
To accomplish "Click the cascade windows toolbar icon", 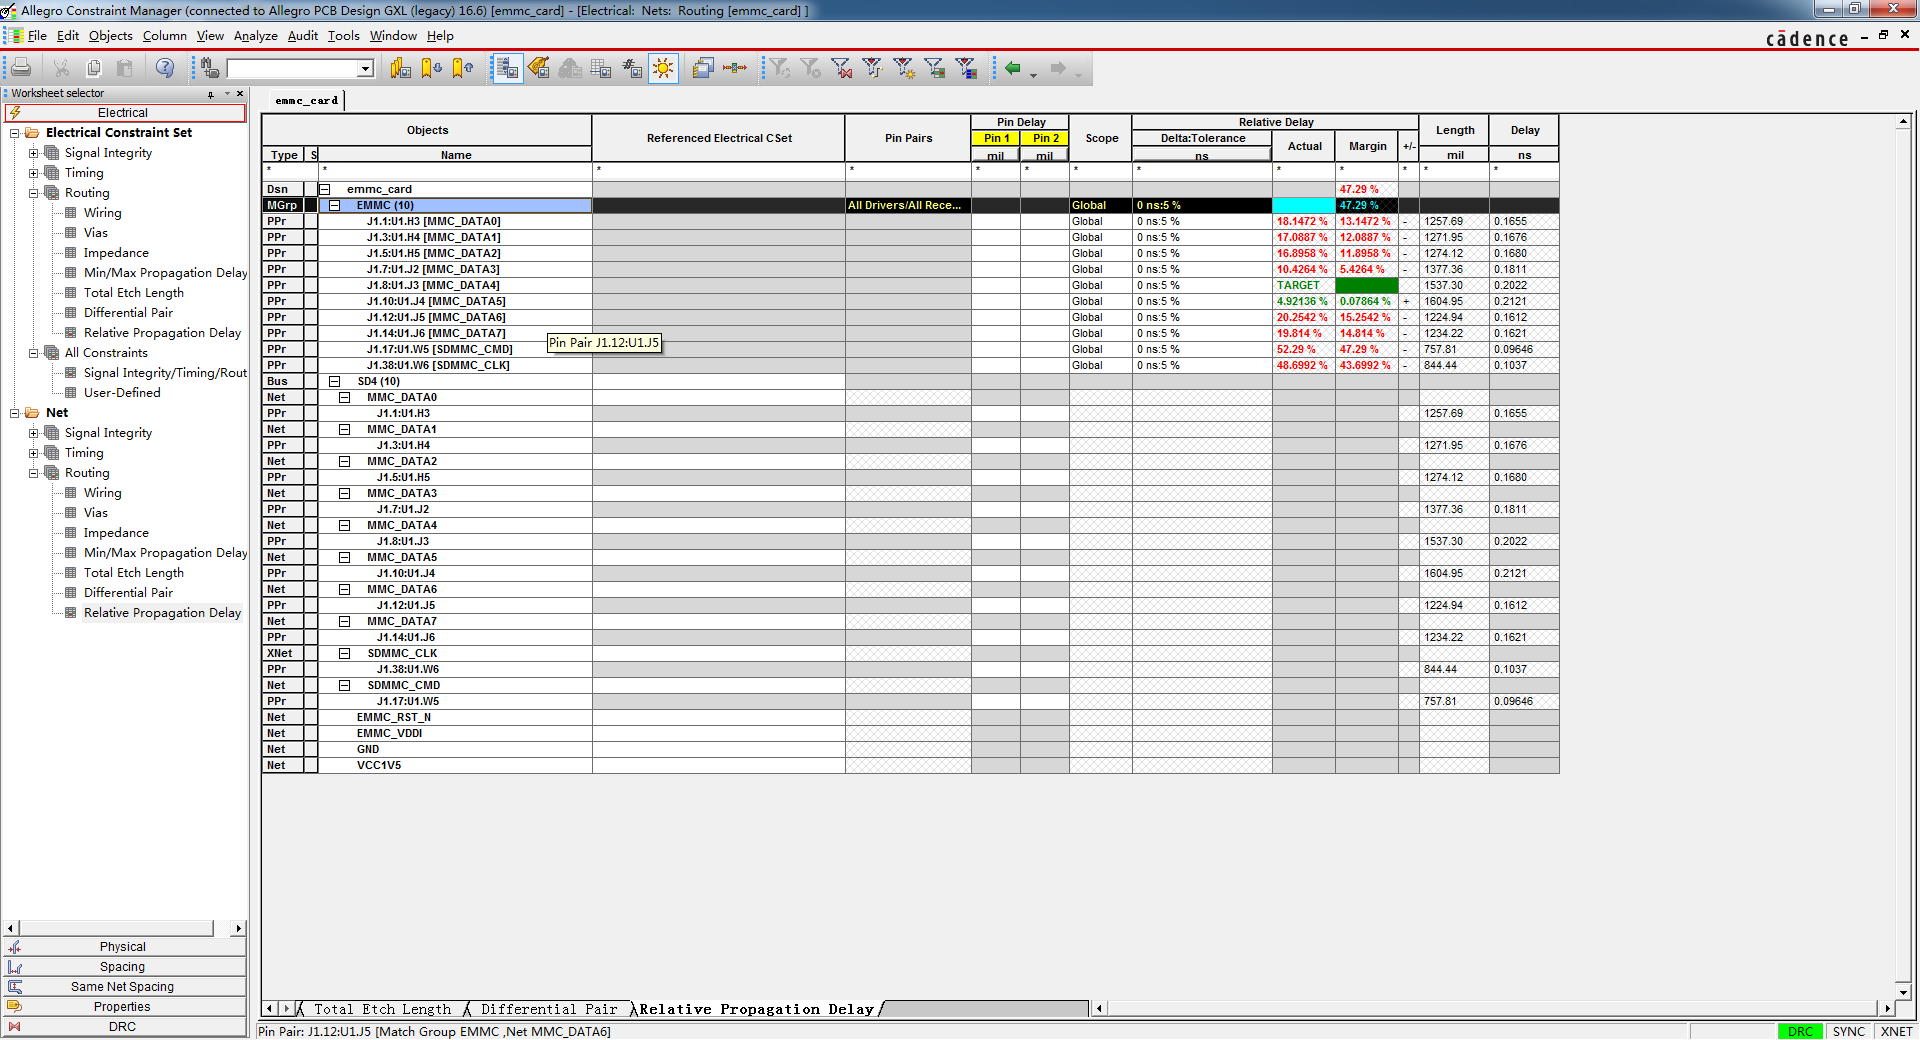I will [x=703, y=68].
